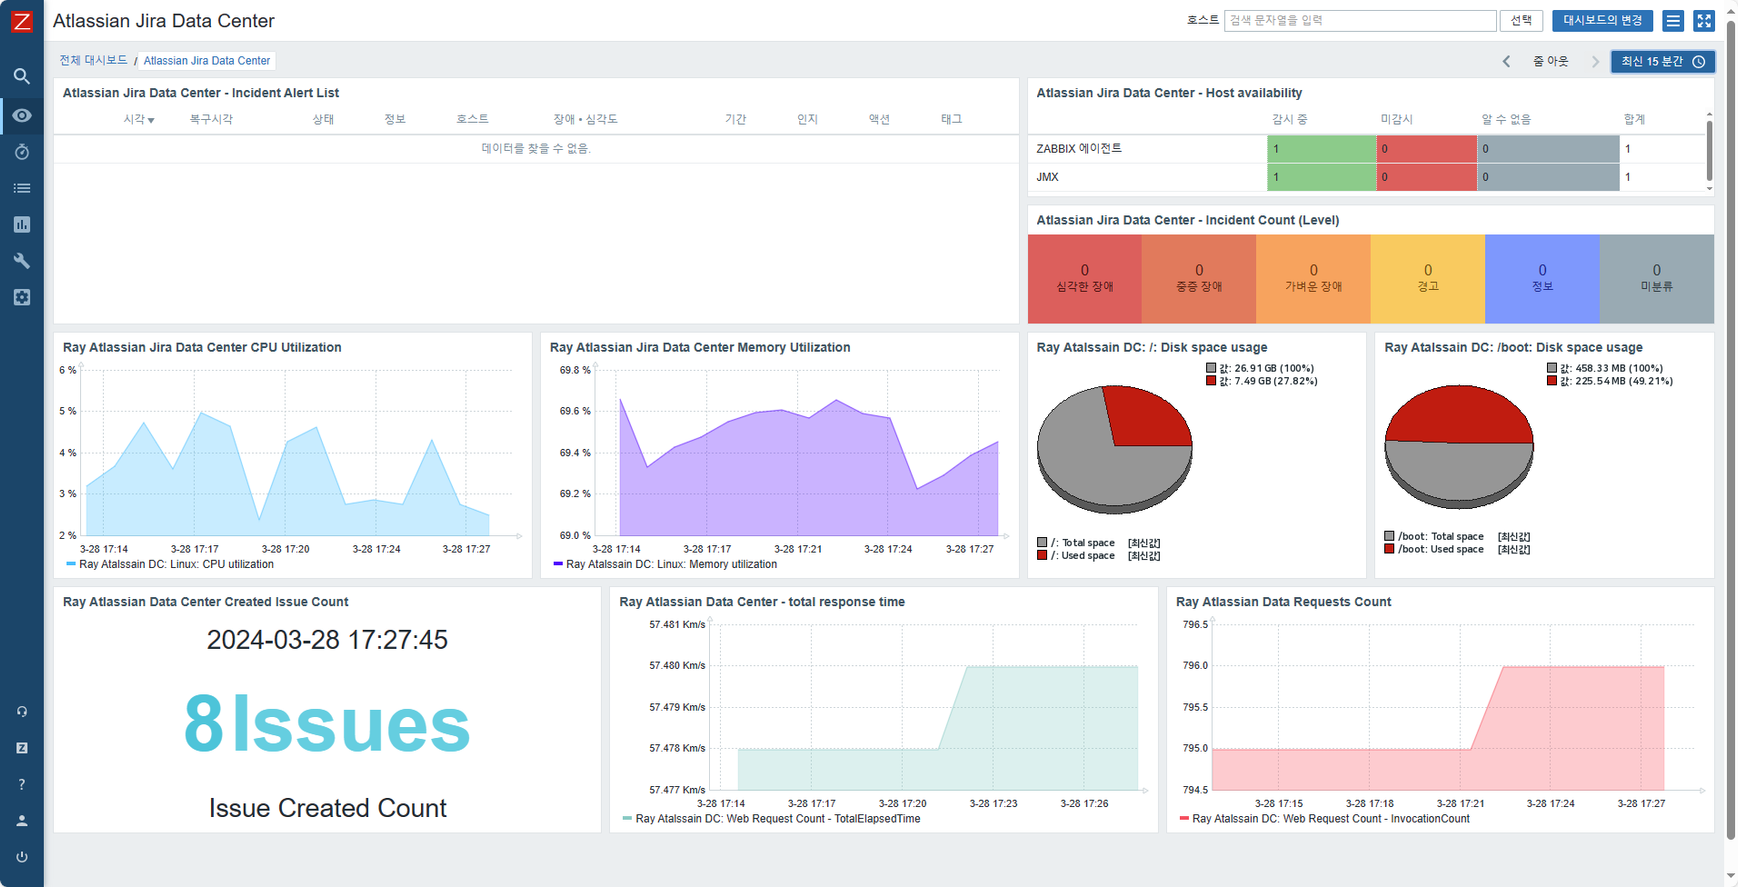Viewport: 1738px width, 887px height.
Task: Click the High severity count tile
Action: [1198, 279]
